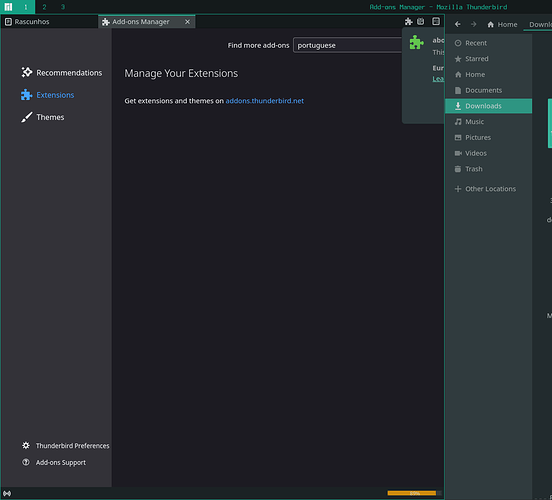Image resolution: width=552 pixels, height=500 pixels.
Task: Open addons.thunderbird.net link
Action: (264, 101)
